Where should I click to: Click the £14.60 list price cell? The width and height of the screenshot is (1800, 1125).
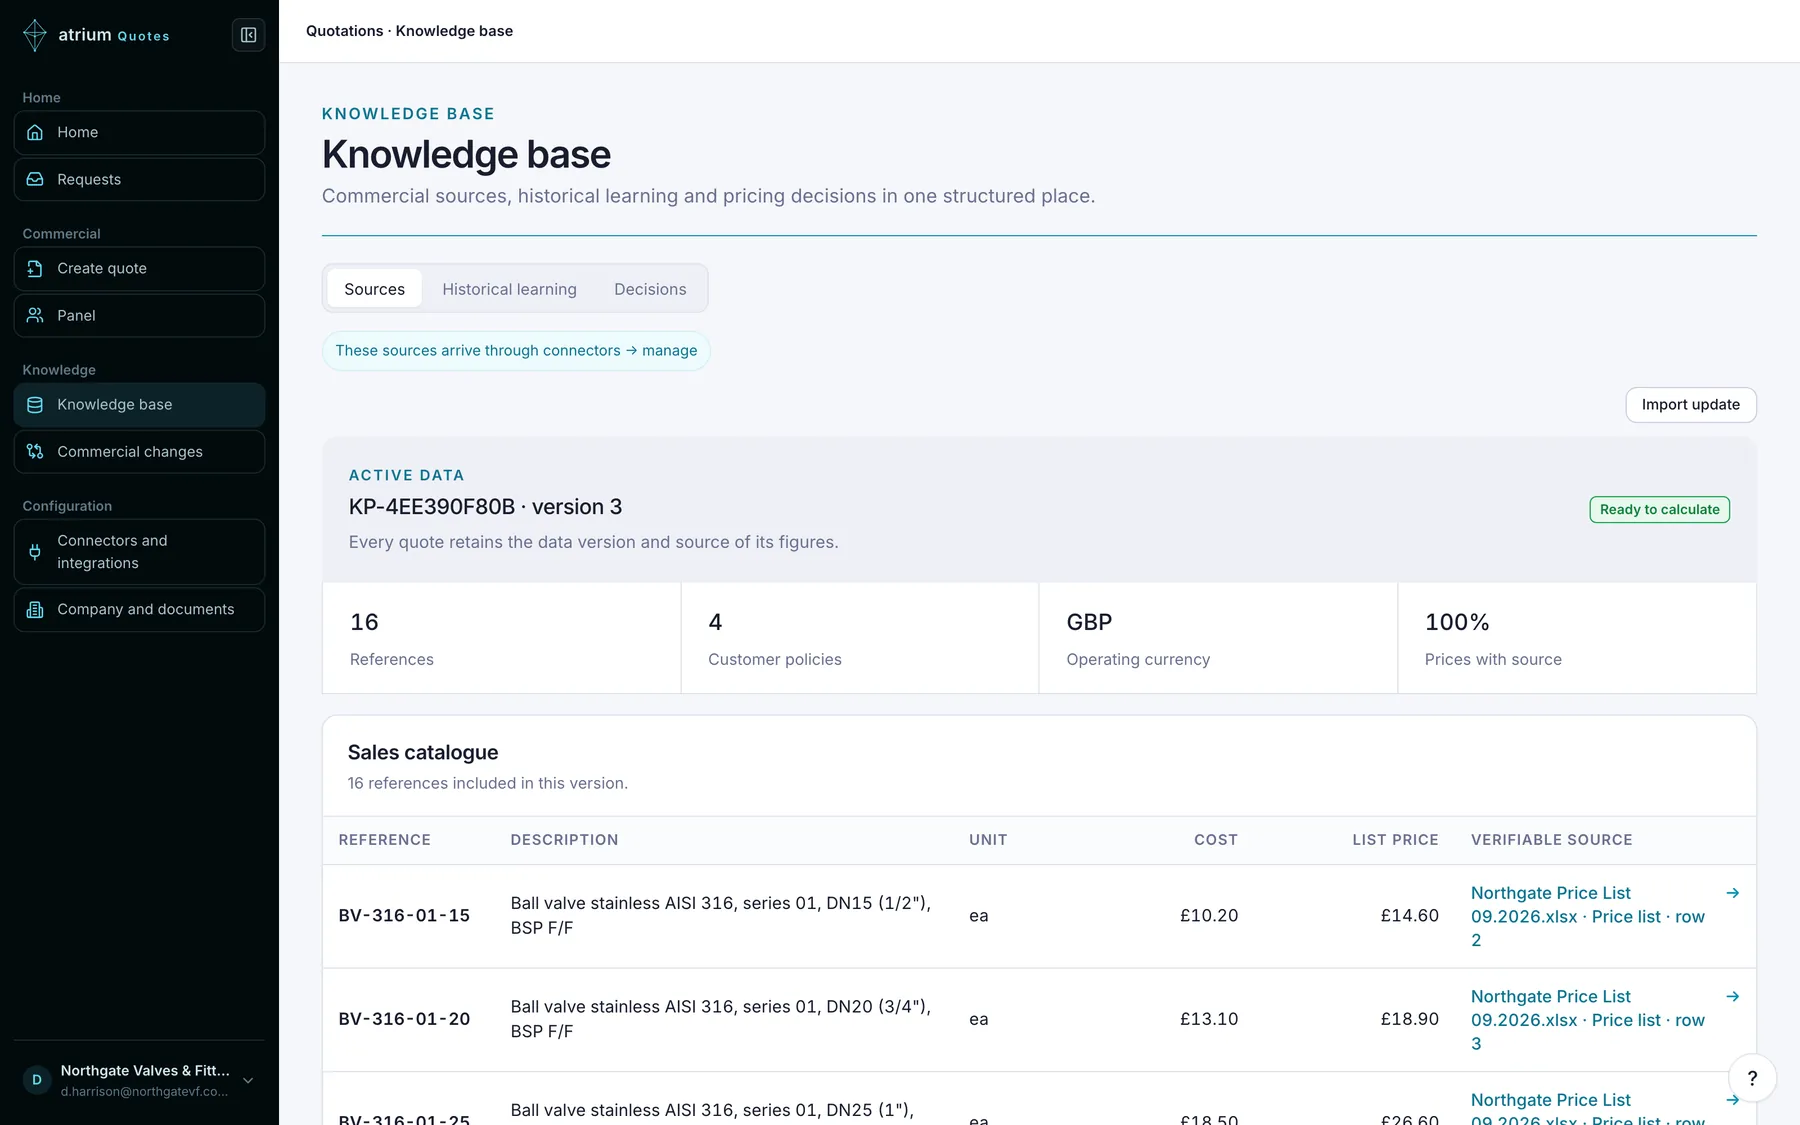[x=1409, y=916]
